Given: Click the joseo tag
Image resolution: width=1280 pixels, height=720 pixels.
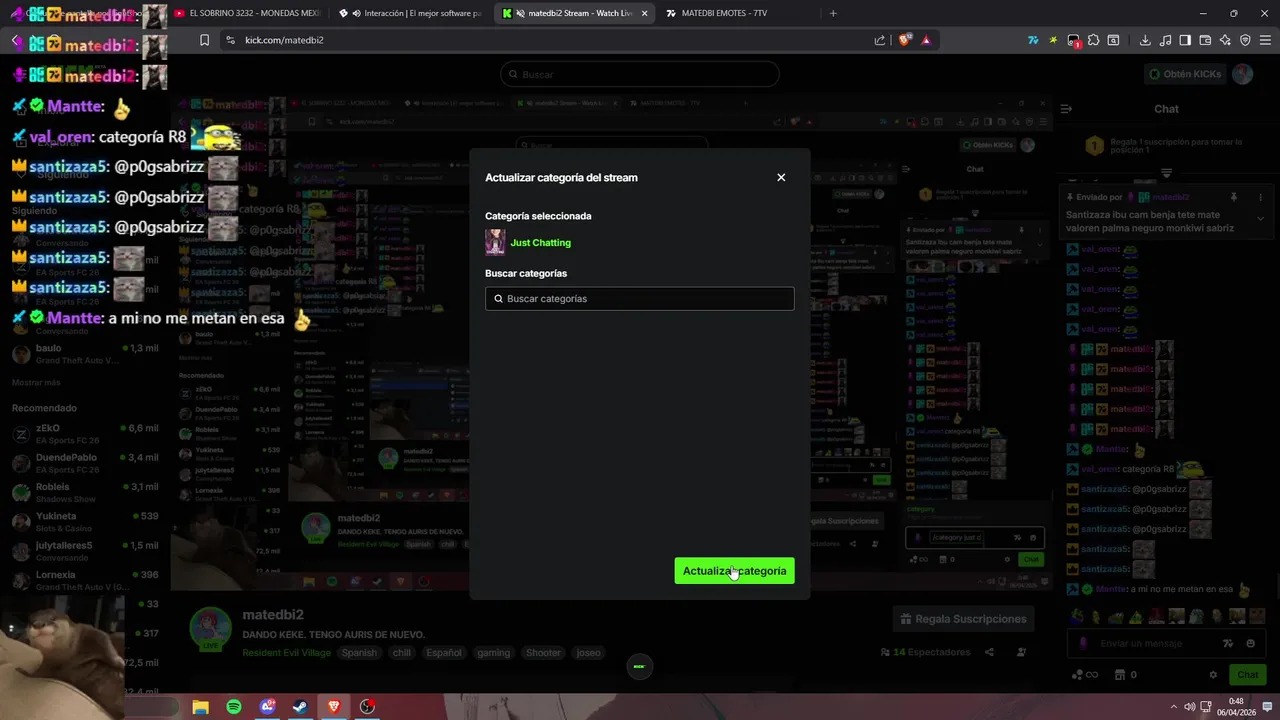Looking at the screenshot, I should coord(588,653).
